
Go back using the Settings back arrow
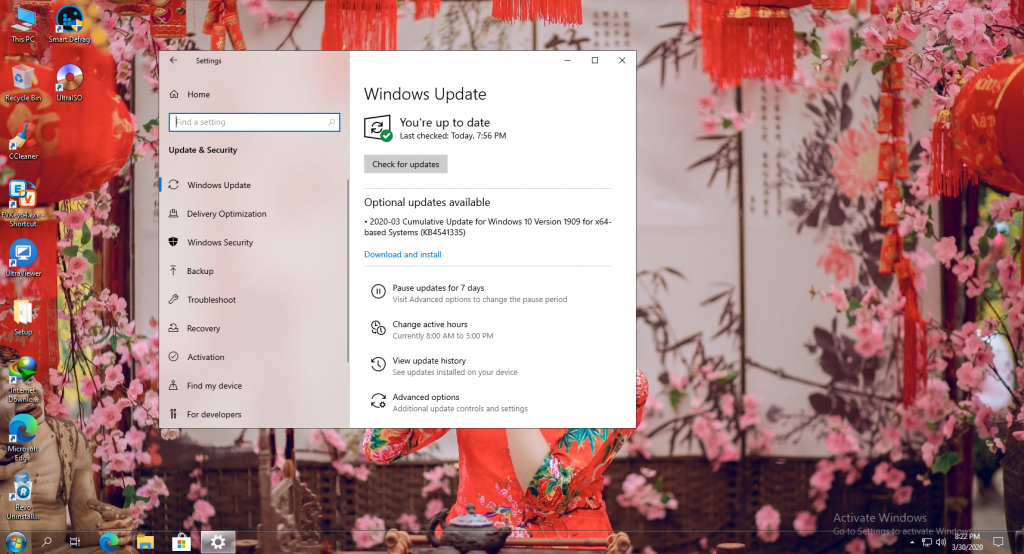click(173, 60)
